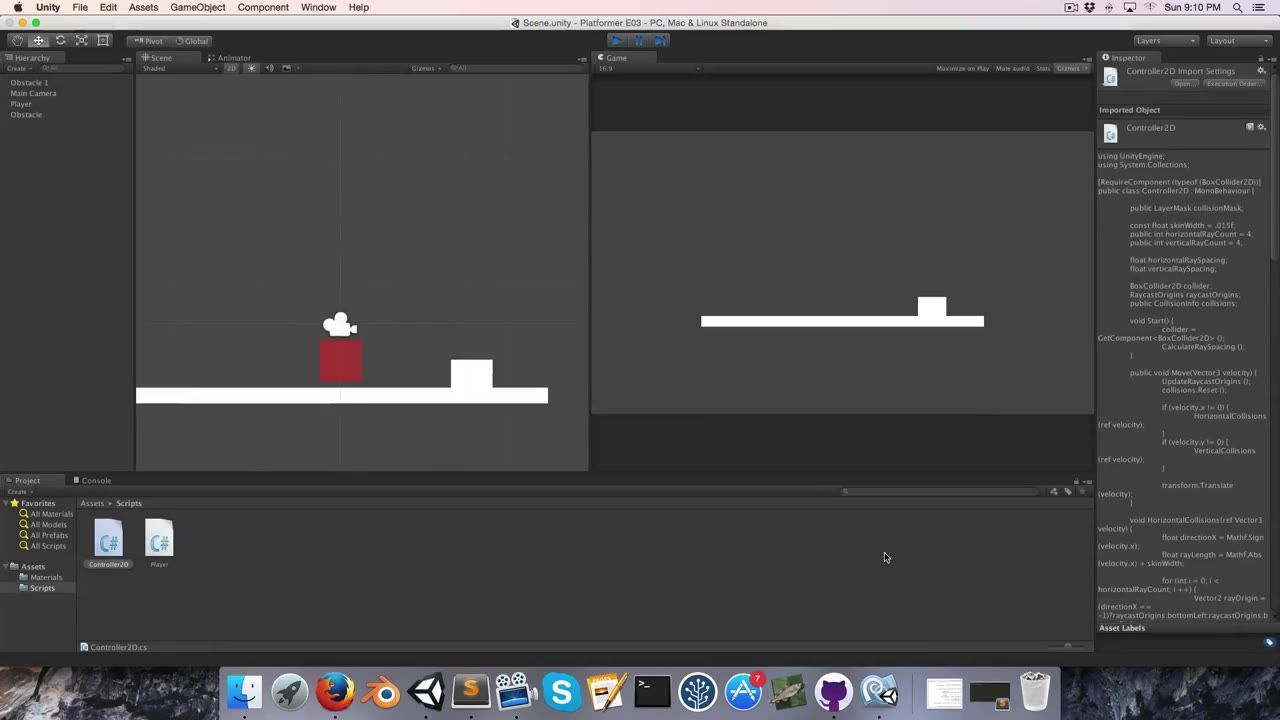
Task: Select the Scale tool
Action: (82, 41)
